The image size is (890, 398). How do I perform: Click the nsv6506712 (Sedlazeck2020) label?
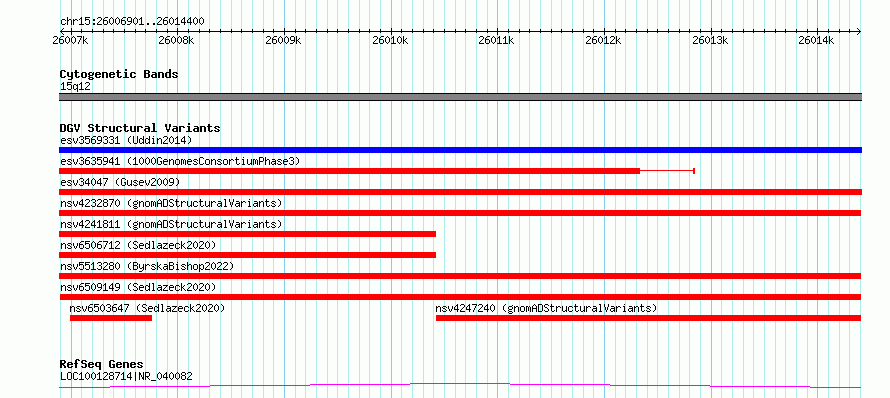point(138,245)
